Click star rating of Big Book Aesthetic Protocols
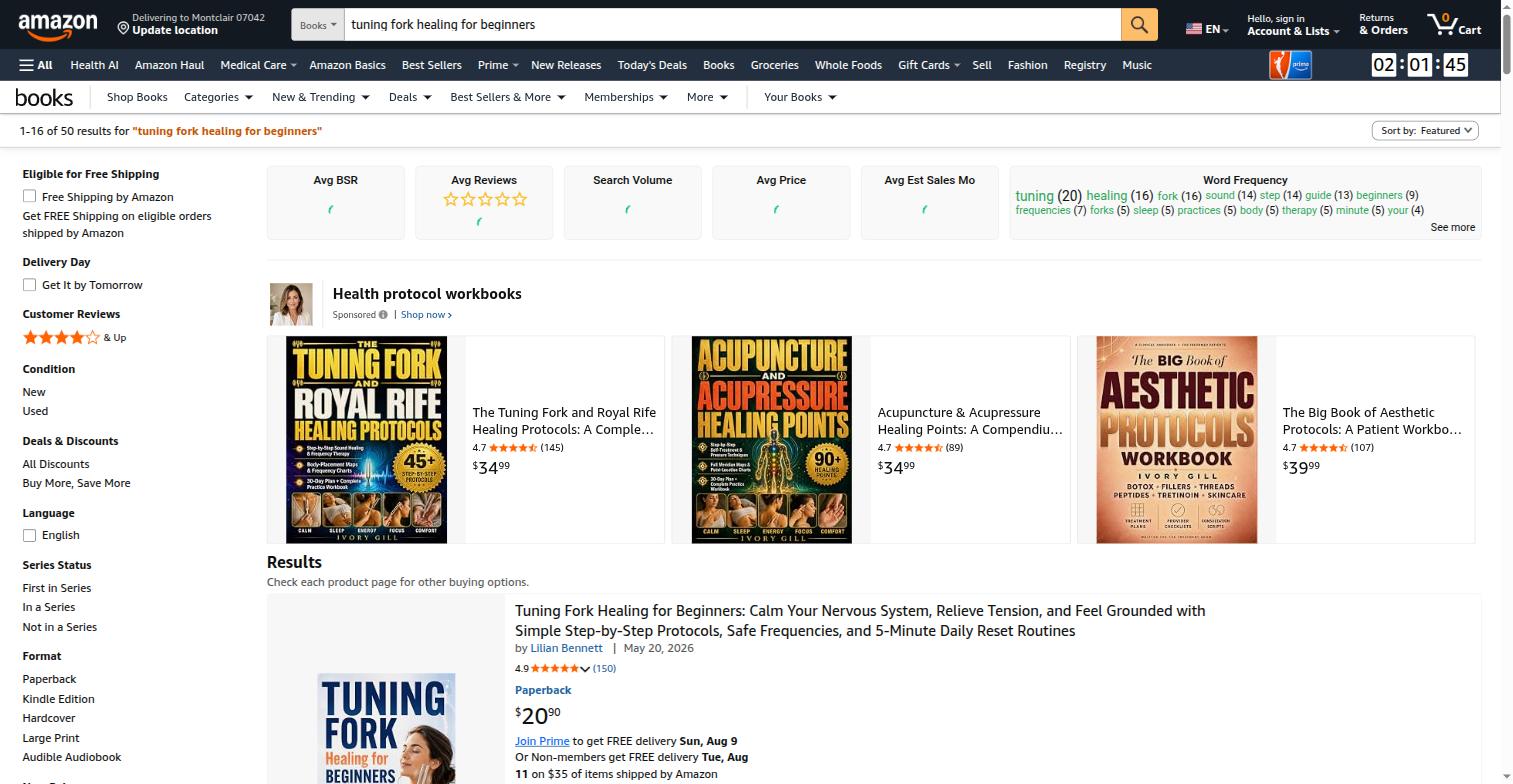The width and height of the screenshot is (1513, 784). click(1323, 448)
